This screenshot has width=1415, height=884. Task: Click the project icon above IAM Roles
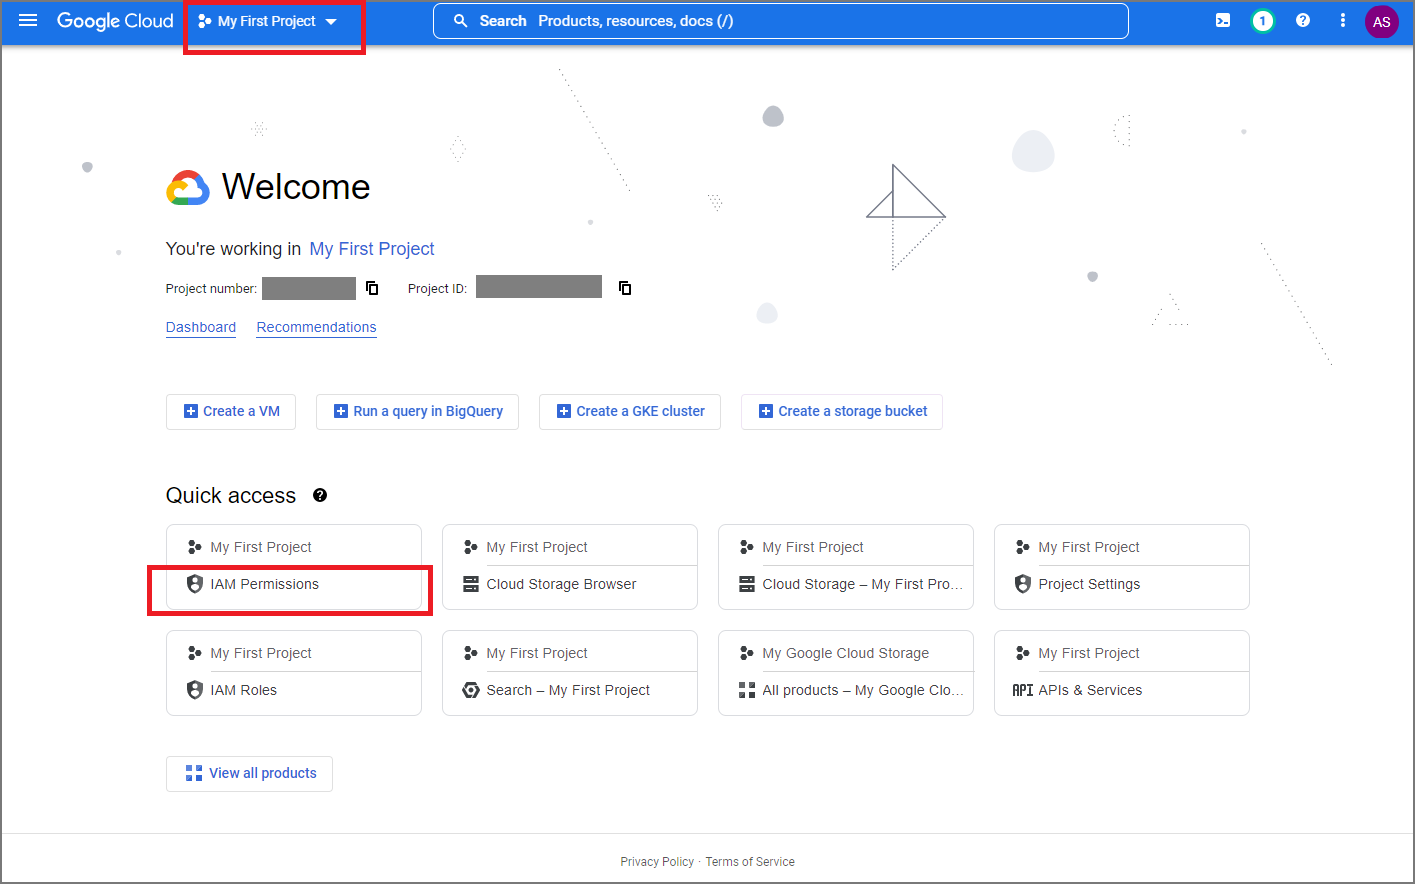click(195, 653)
